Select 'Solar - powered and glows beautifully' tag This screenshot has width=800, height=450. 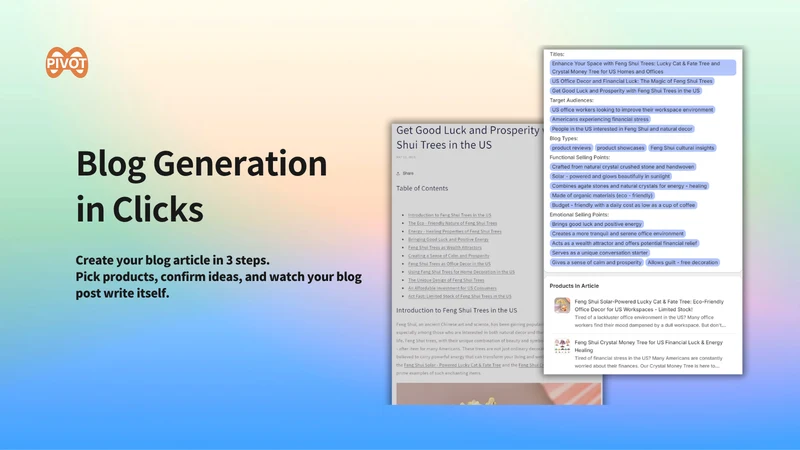point(611,177)
